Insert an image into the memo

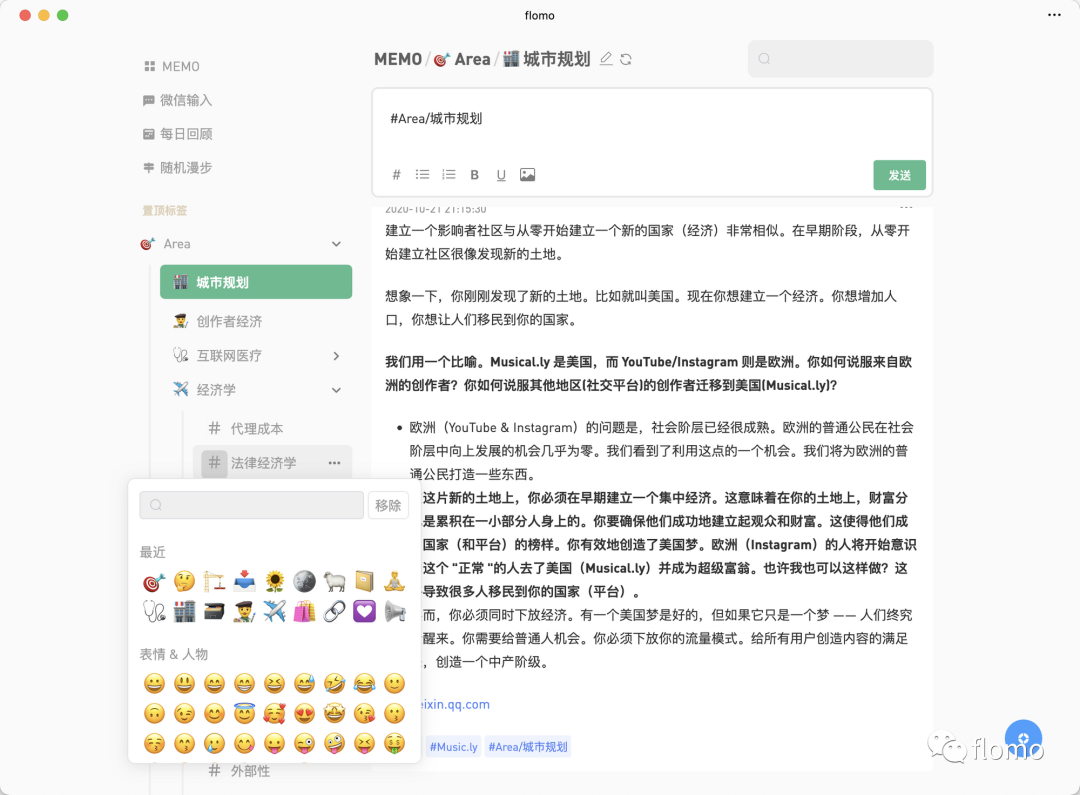coord(528,175)
